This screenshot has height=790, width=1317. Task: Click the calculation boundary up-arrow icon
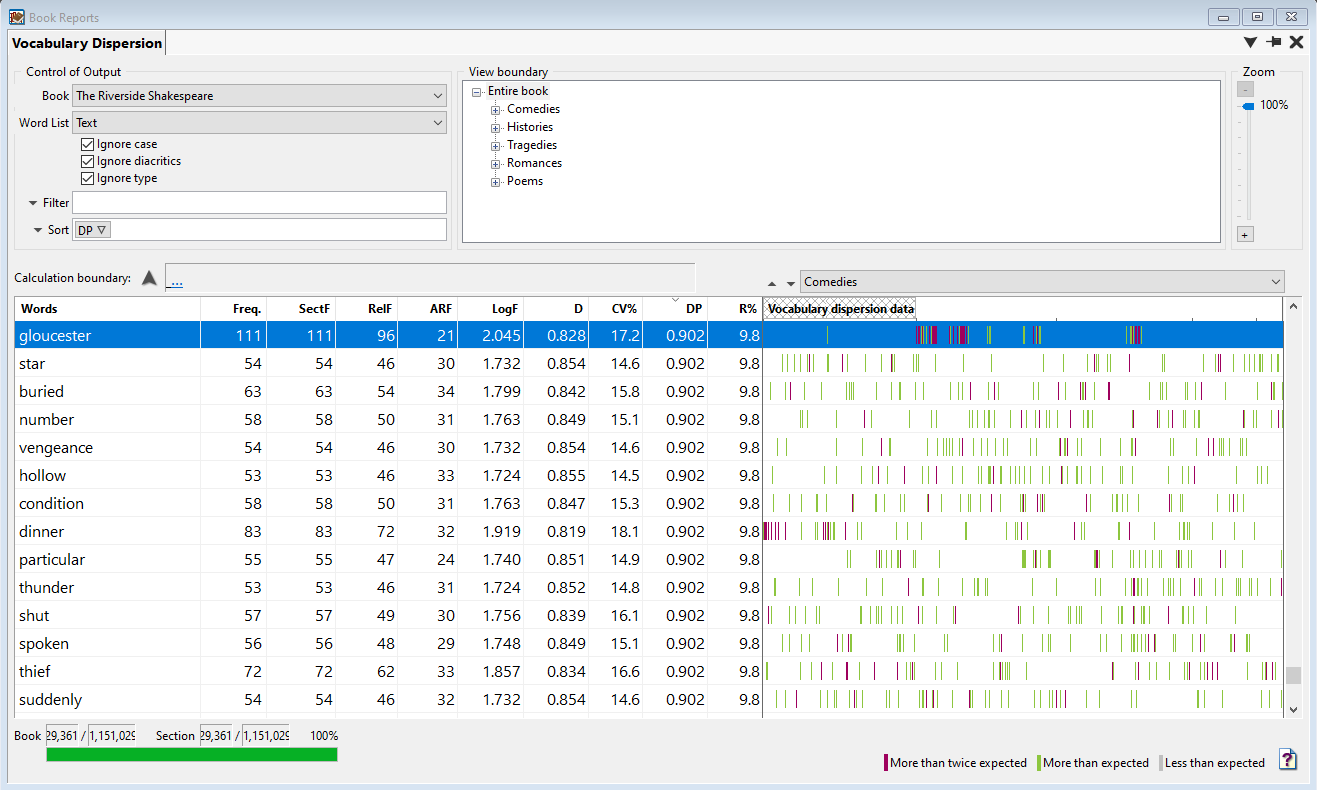pos(150,278)
